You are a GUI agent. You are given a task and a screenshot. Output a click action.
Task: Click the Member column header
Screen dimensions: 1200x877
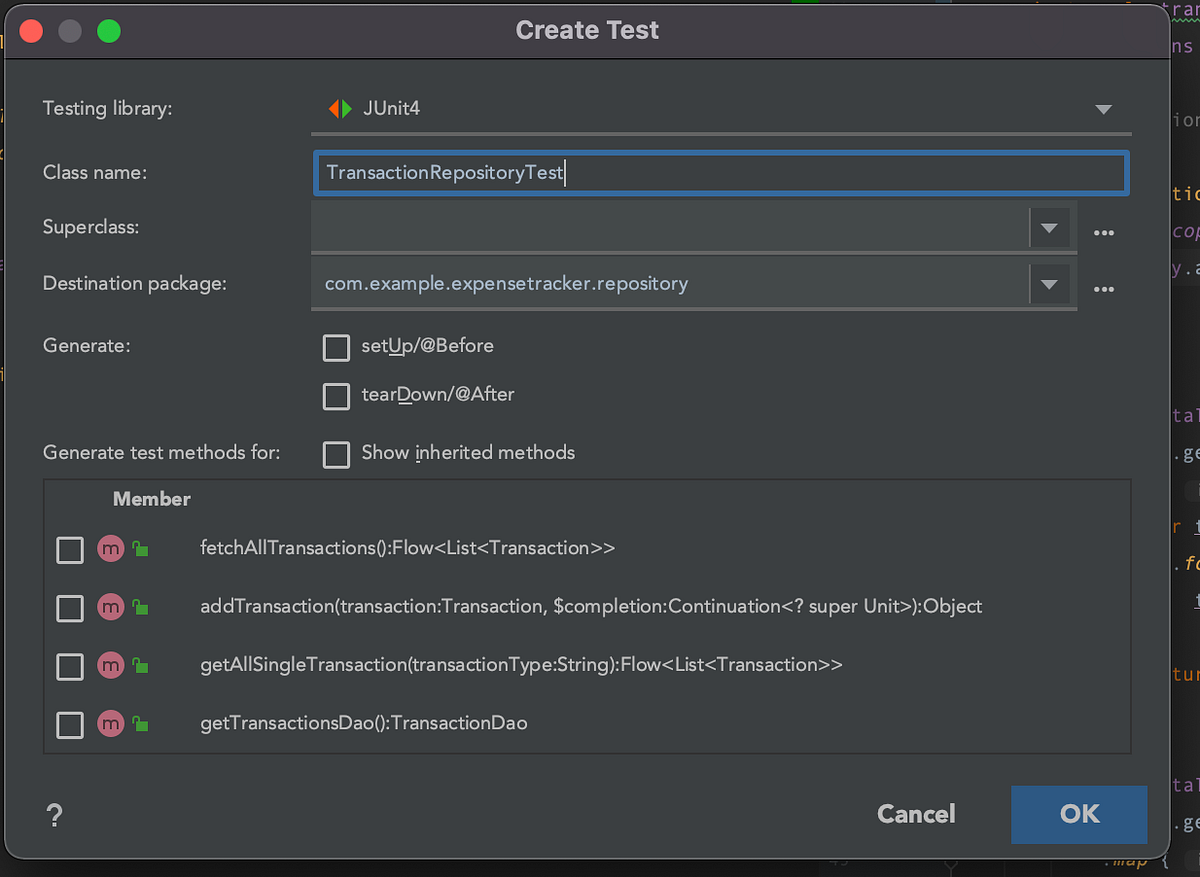tap(151, 498)
